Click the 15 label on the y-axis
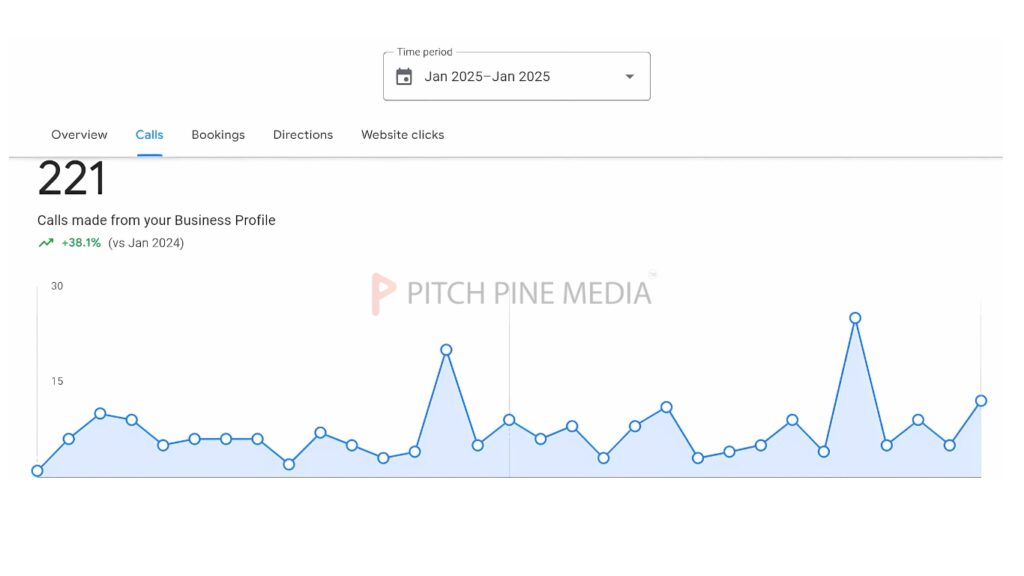Screen dimensions: 1024x576 57,381
